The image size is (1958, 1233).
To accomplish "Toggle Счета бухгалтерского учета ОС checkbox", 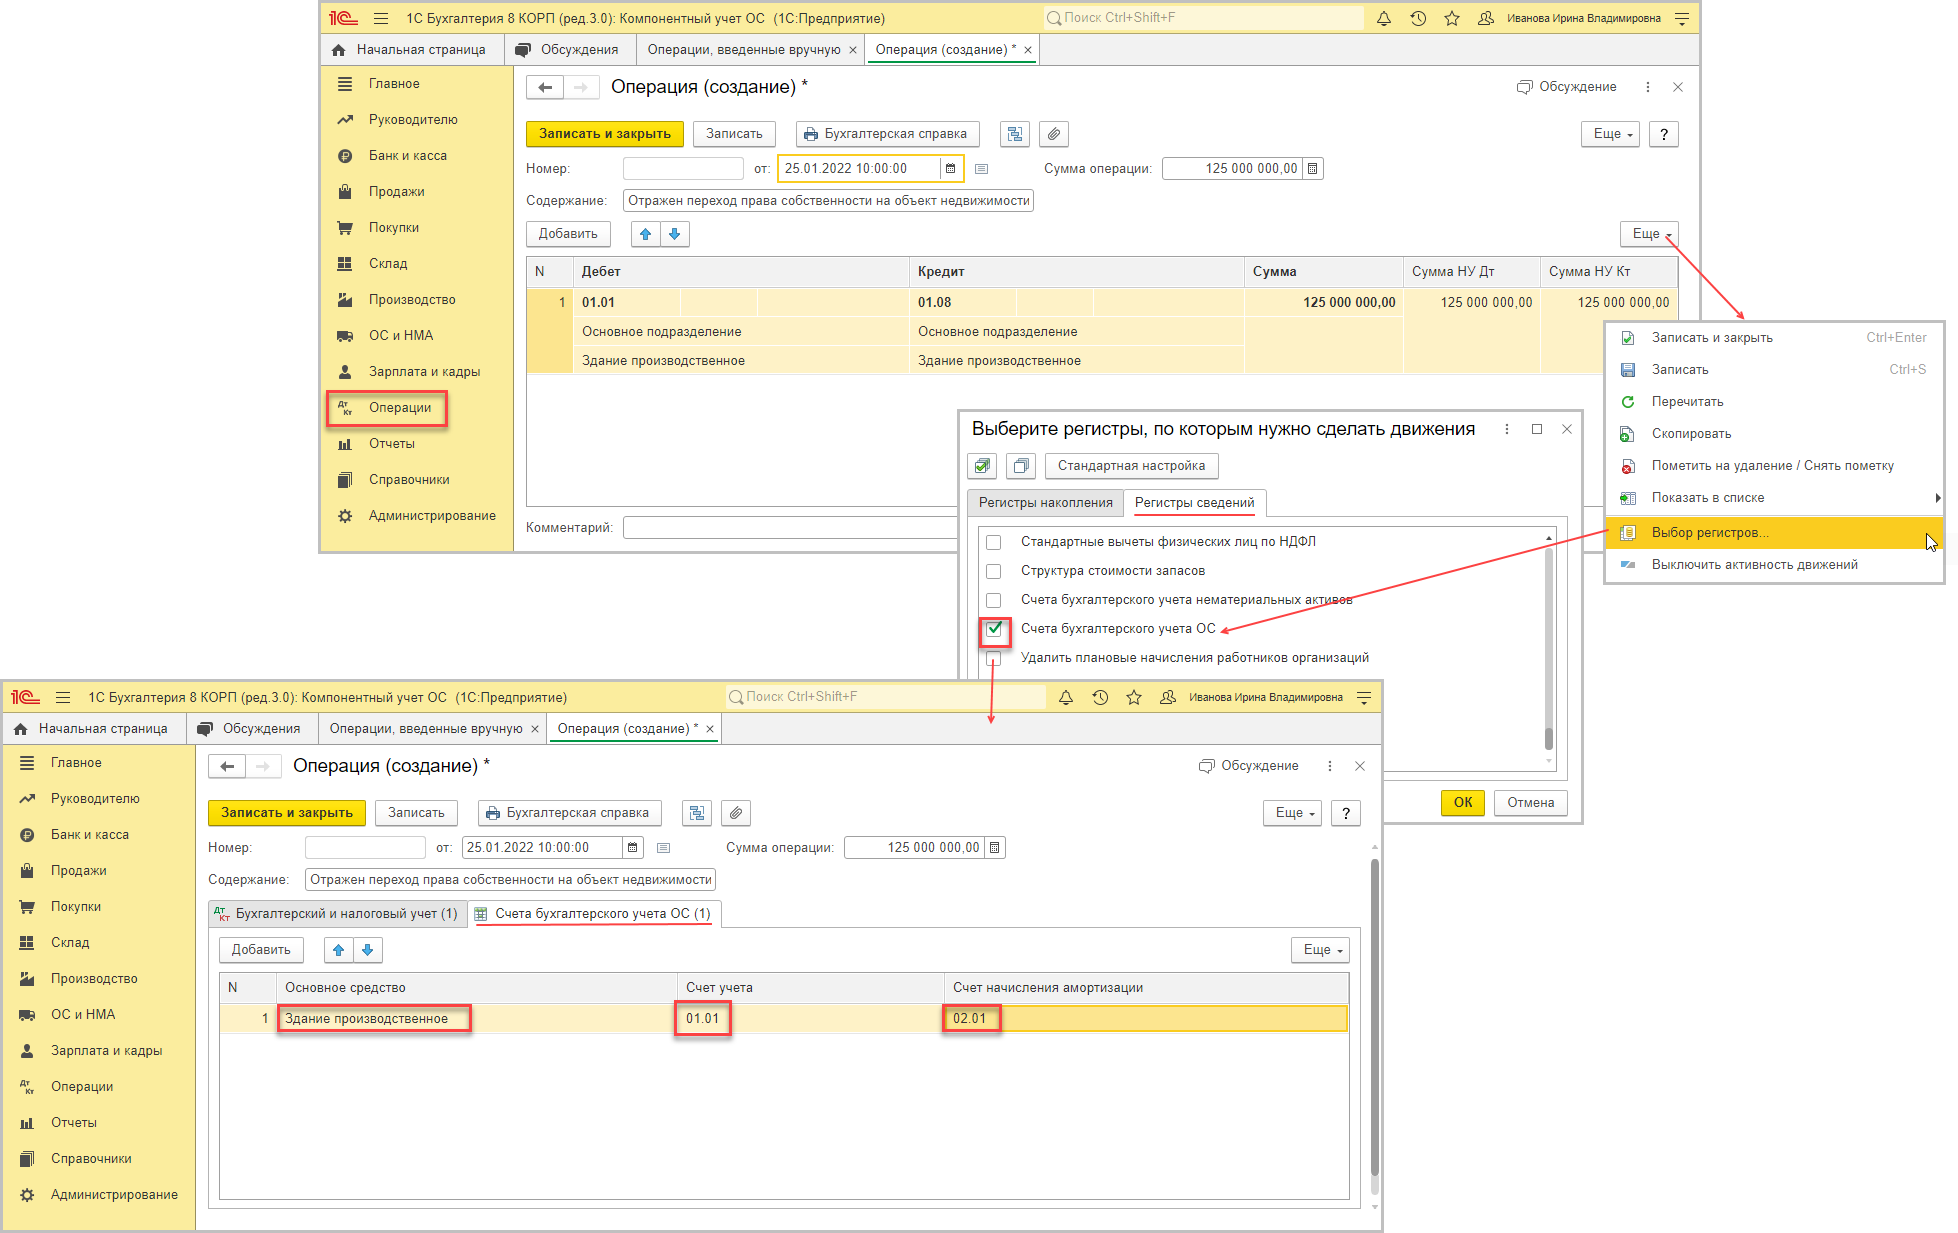I will [994, 629].
